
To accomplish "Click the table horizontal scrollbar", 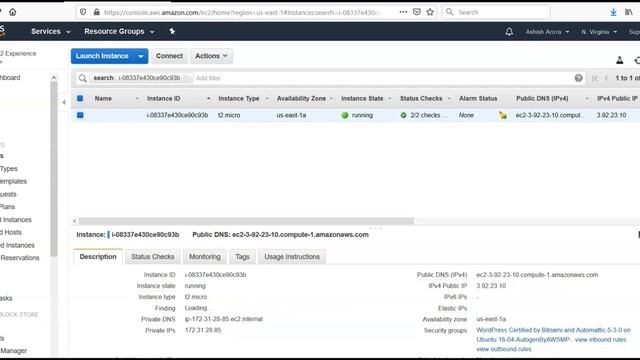I will 246,221.
